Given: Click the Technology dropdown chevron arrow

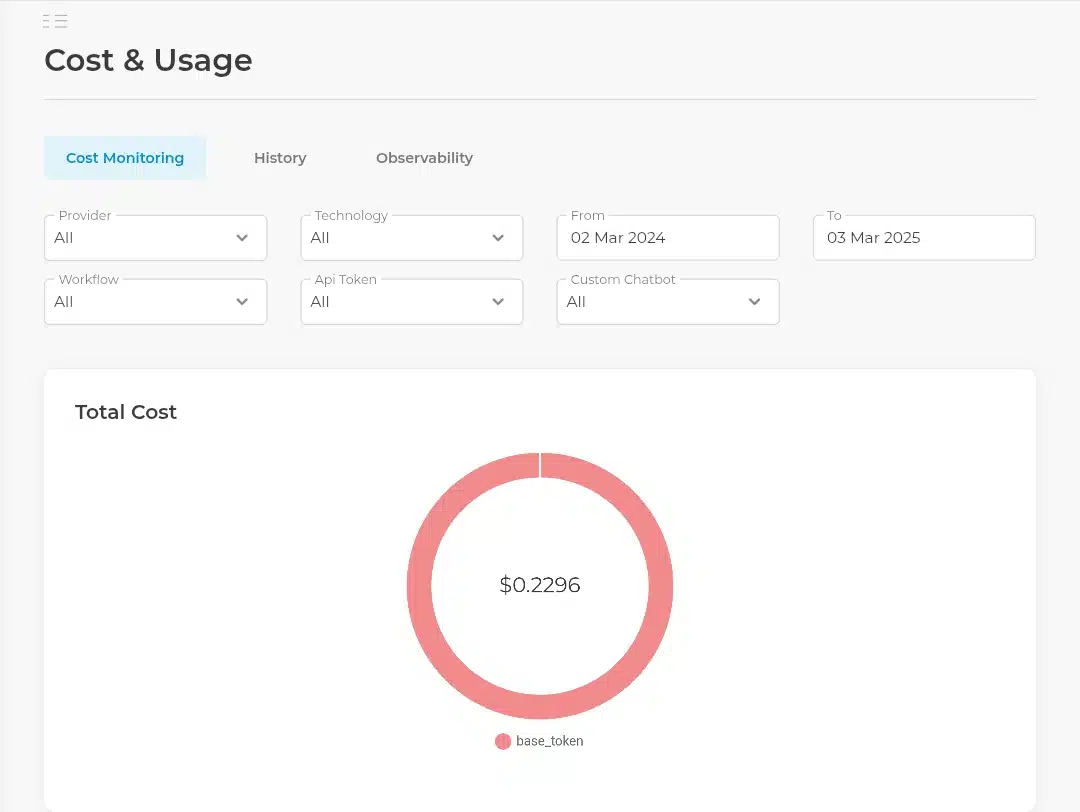Looking at the screenshot, I should (498, 238).
